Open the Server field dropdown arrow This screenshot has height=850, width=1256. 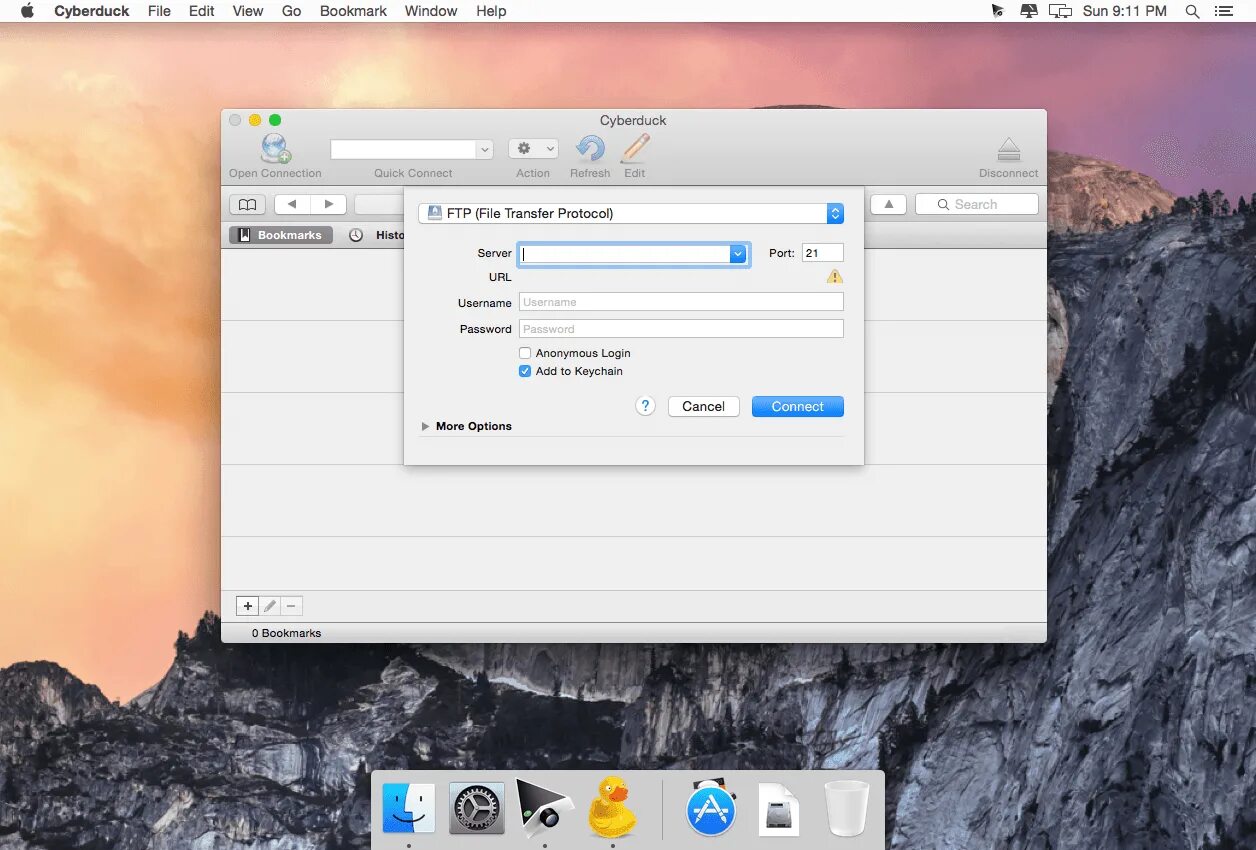tap(738, 254)
